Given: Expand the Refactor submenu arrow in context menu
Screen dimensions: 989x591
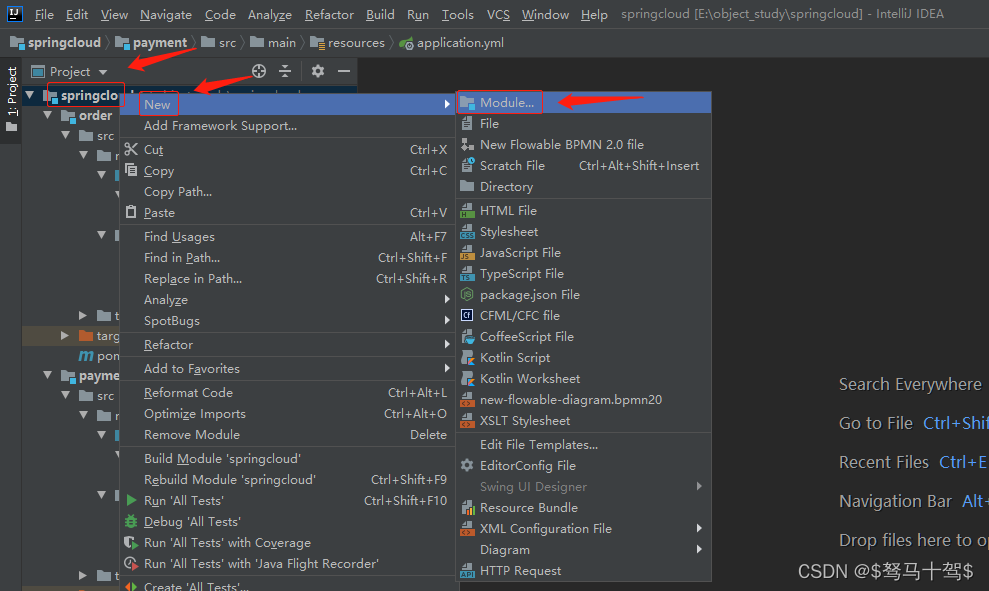Looking at the screenshot, I should click(447, 344).
